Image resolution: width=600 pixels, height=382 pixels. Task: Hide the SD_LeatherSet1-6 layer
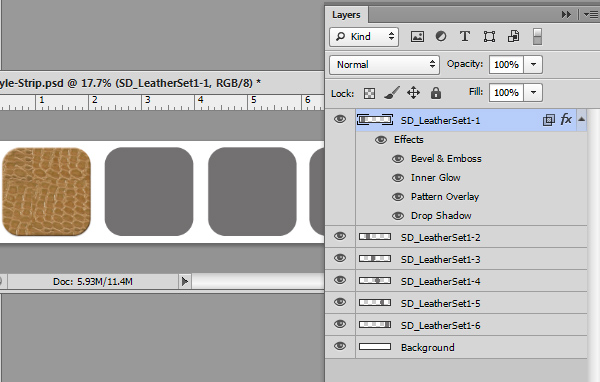pos(340,324)
